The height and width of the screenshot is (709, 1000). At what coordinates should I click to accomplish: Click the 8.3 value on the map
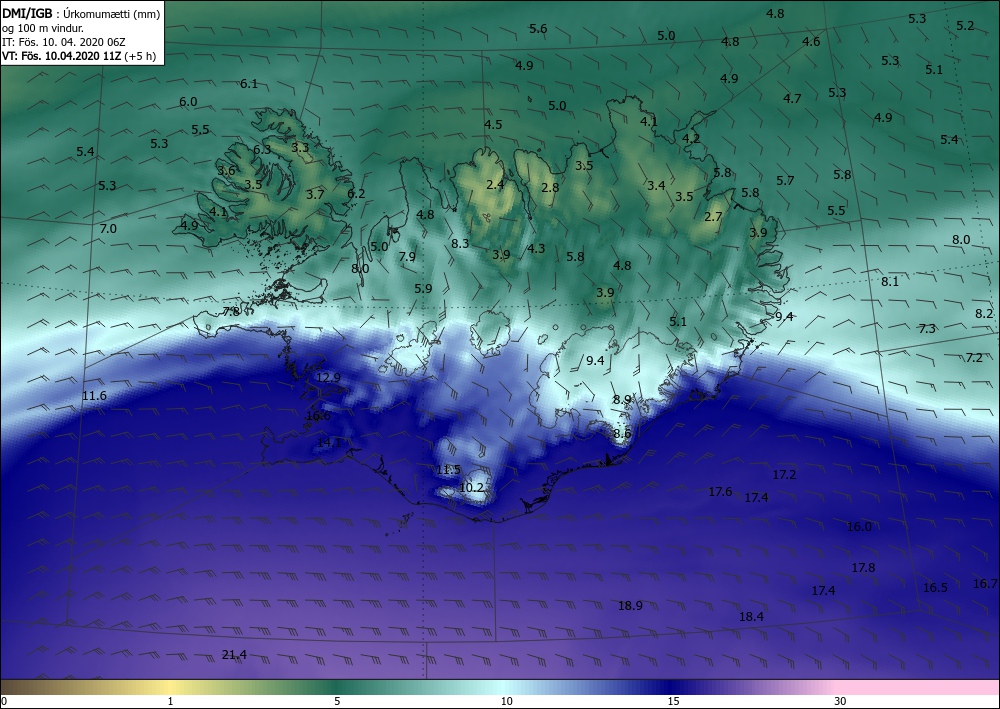click(460, 243)
